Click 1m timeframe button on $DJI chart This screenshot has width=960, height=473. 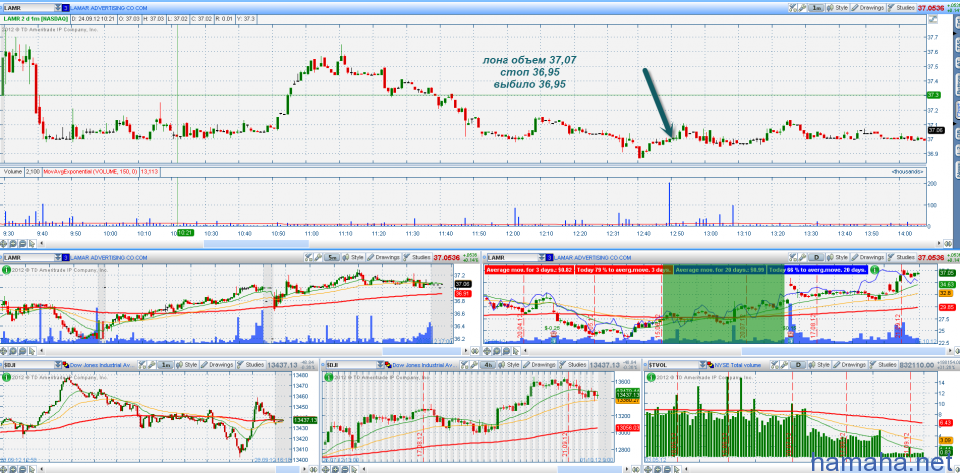[x=166, y=365]
